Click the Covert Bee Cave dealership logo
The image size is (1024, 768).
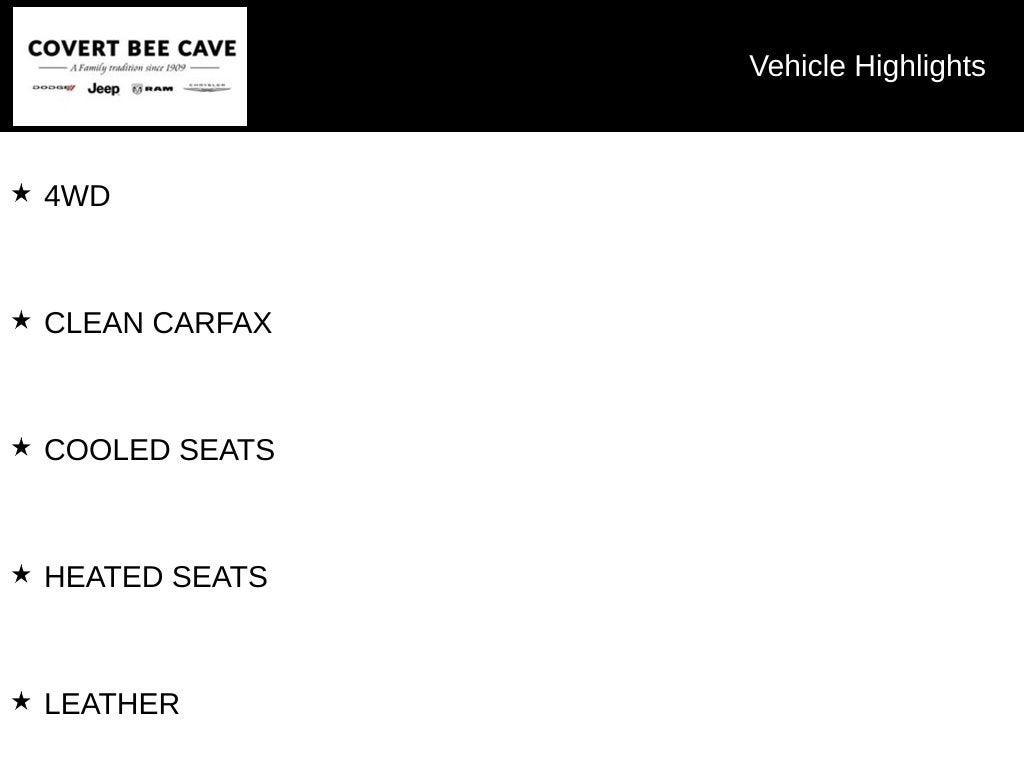pyautogui.click(x=130, y=66)
